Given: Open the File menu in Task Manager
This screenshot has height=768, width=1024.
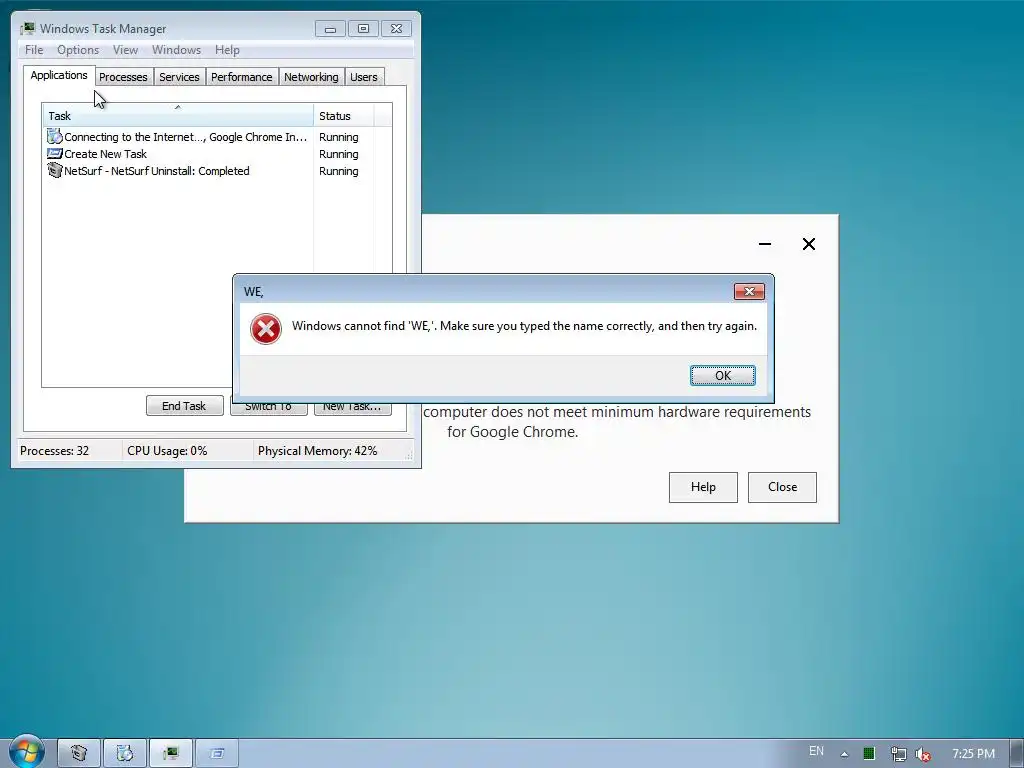Looking at the screenshot, I should point(34,50).
